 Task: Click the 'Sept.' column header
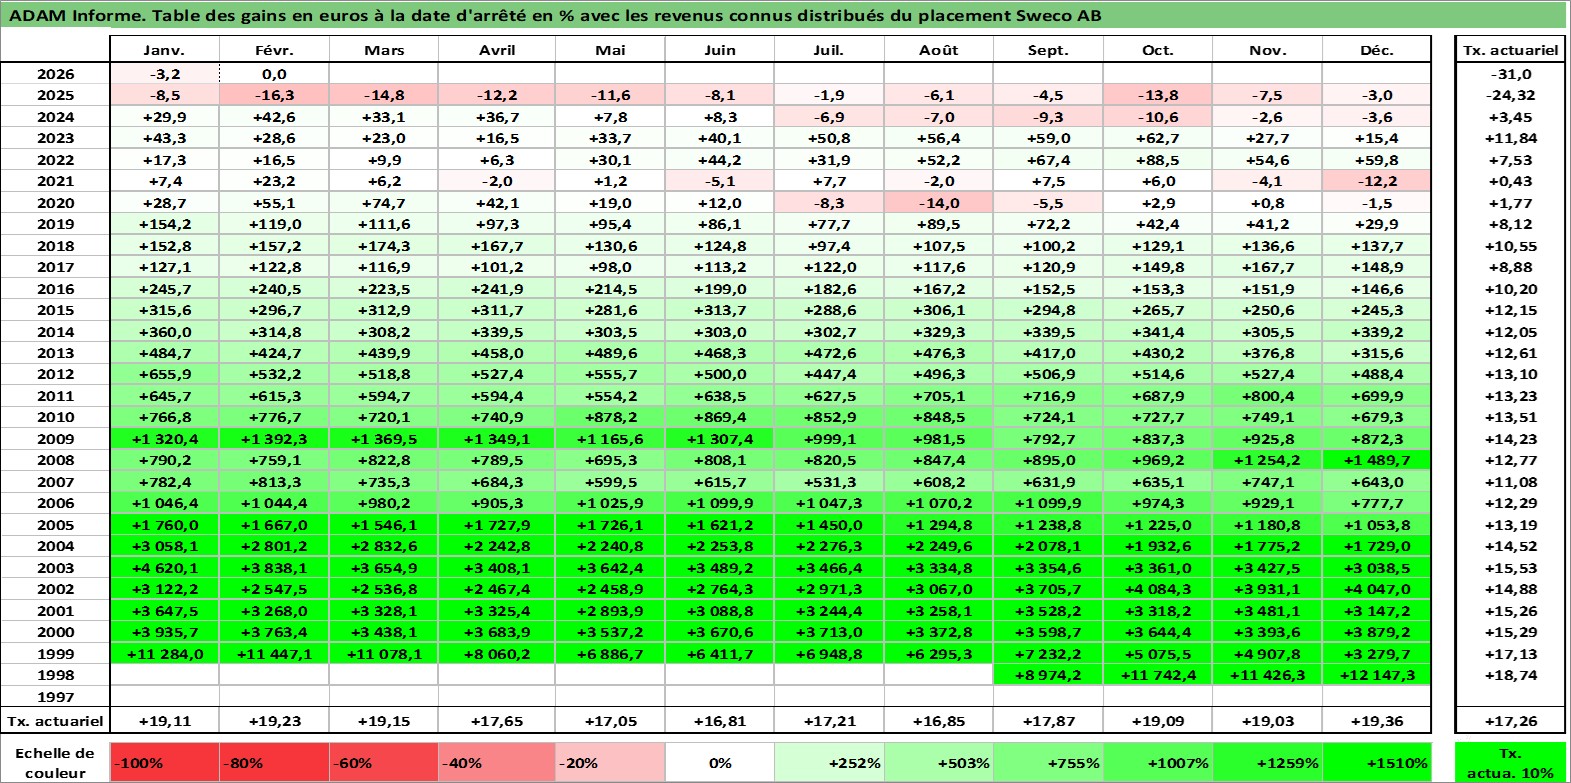point(1048,50)
